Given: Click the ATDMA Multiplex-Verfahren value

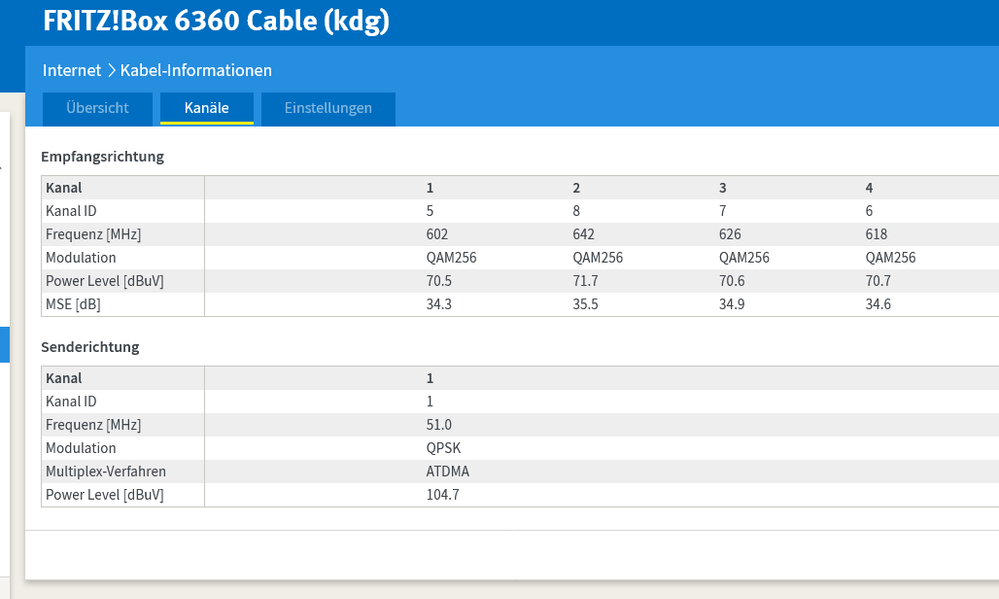Looking at the screenshot, I should pyautogui.click(x=445, y=471).
